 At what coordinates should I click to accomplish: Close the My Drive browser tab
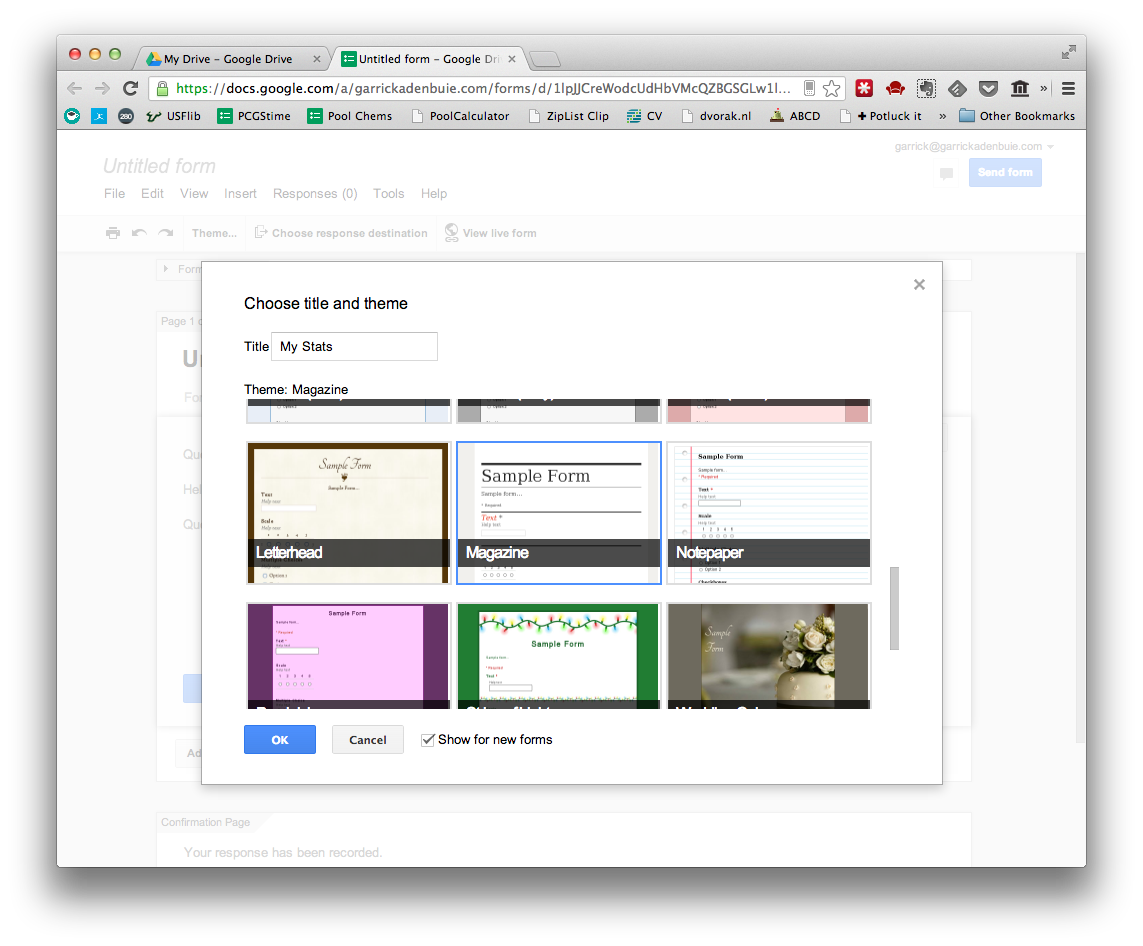coord(316,59)
